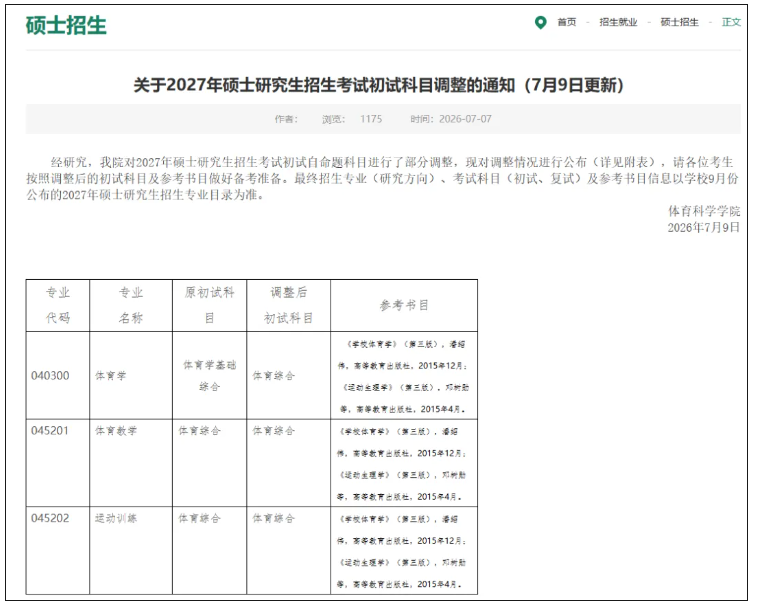
Task: Click the 作者 label
Action: [x=286, y=119]
